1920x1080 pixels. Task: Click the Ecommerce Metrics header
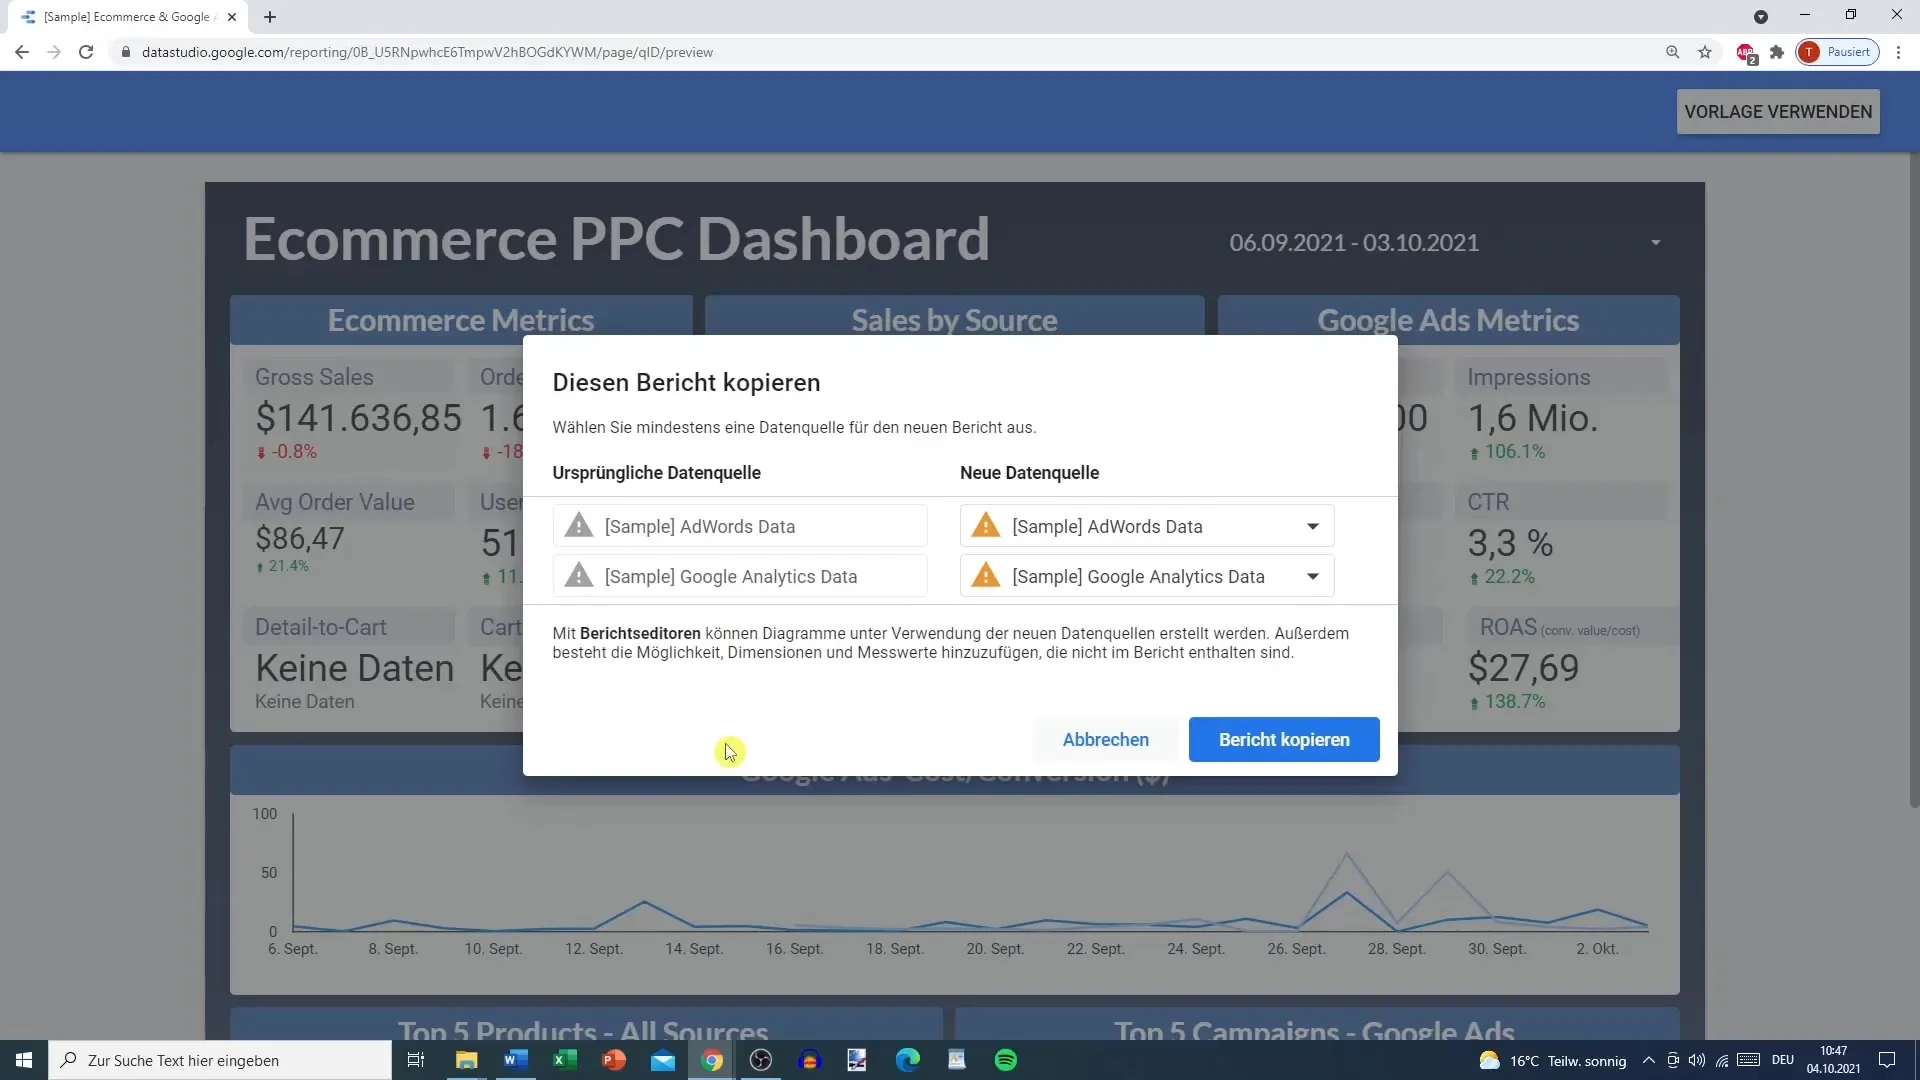click(x=461, y=320)
